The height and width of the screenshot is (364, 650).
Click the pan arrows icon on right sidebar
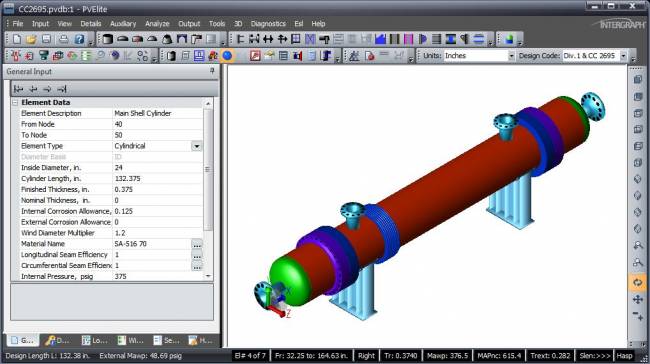638,299
